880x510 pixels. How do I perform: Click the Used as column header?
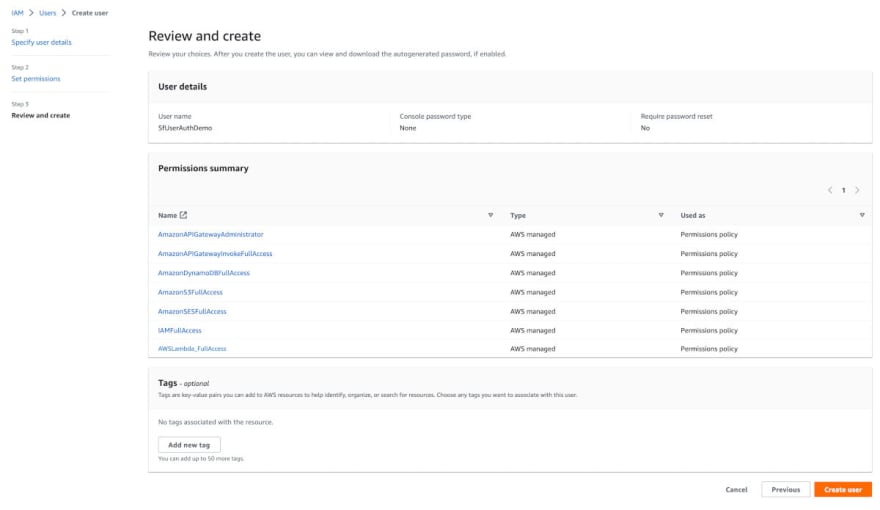pos(693,215)
